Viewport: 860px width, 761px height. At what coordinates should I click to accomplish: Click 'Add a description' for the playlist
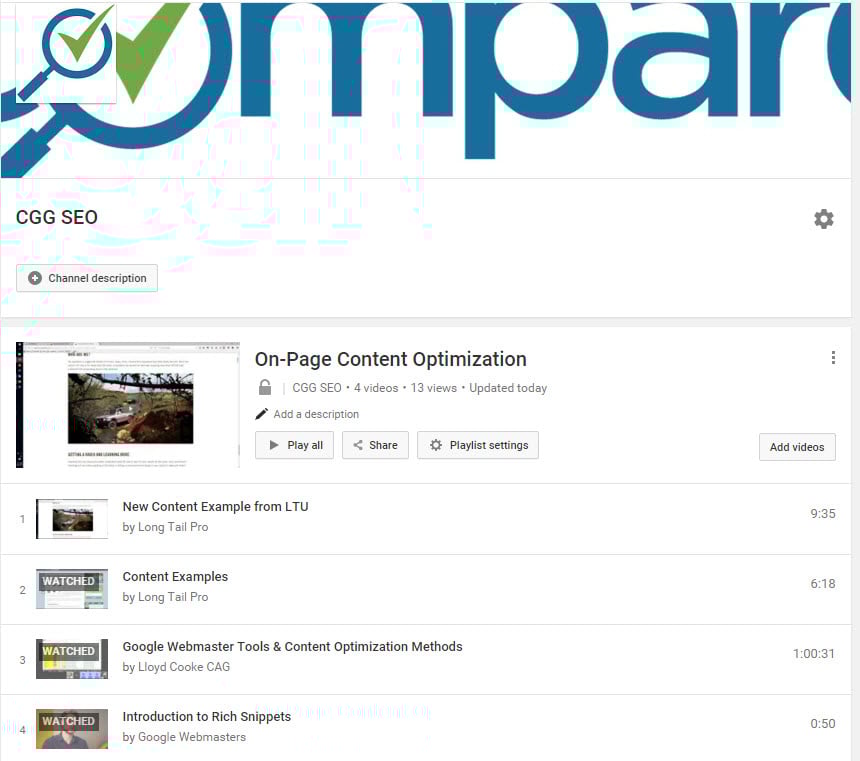[x=316, y=414]
